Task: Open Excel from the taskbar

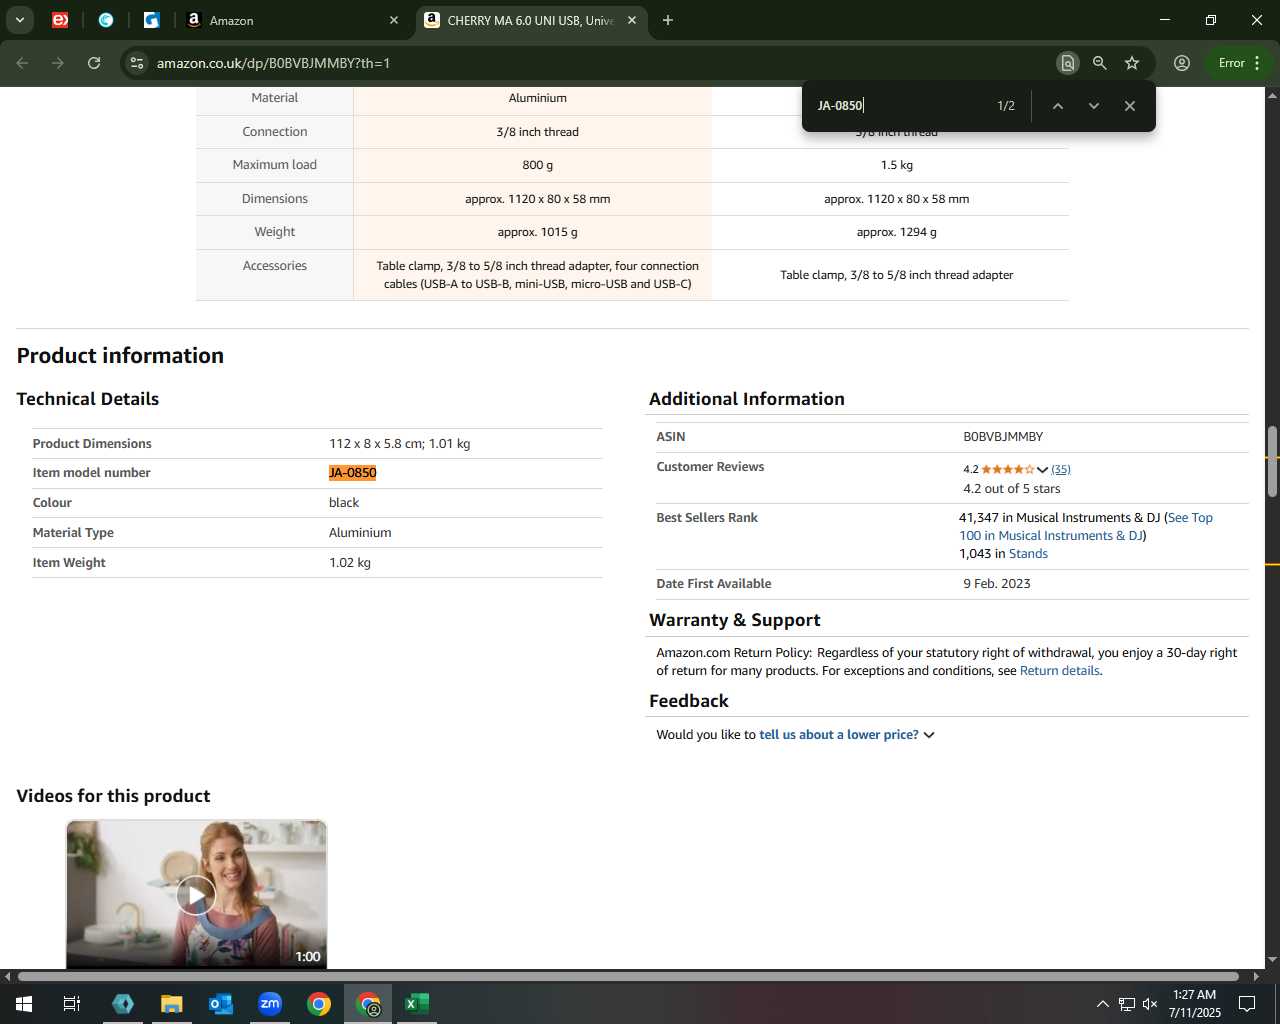Action: coord(417,1004)
